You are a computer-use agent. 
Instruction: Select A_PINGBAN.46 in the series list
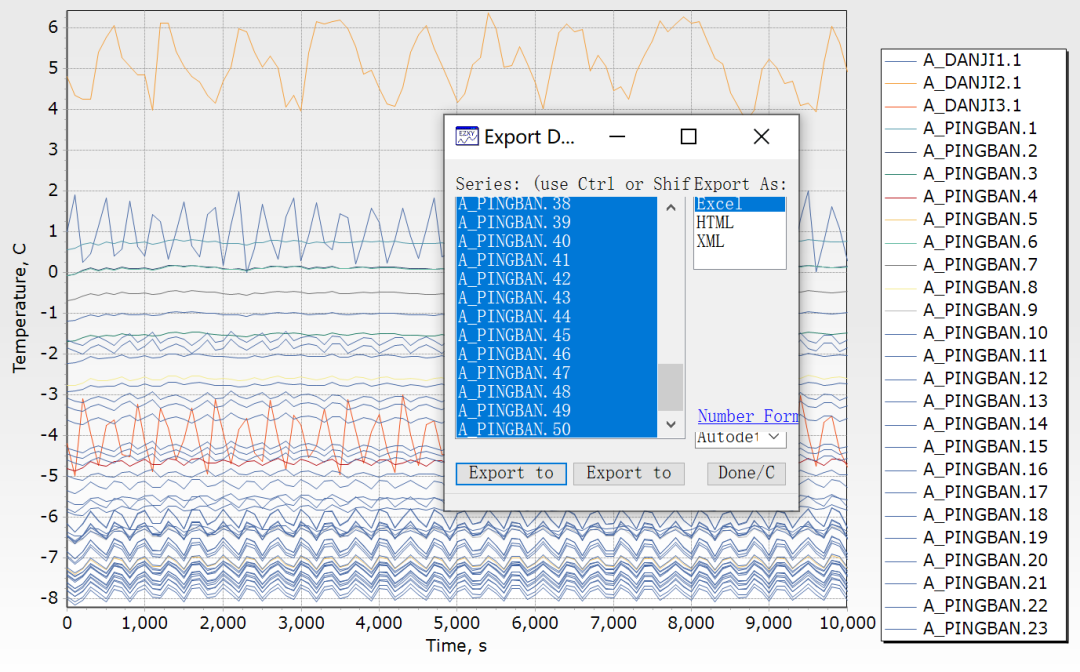tap(556, 355)
